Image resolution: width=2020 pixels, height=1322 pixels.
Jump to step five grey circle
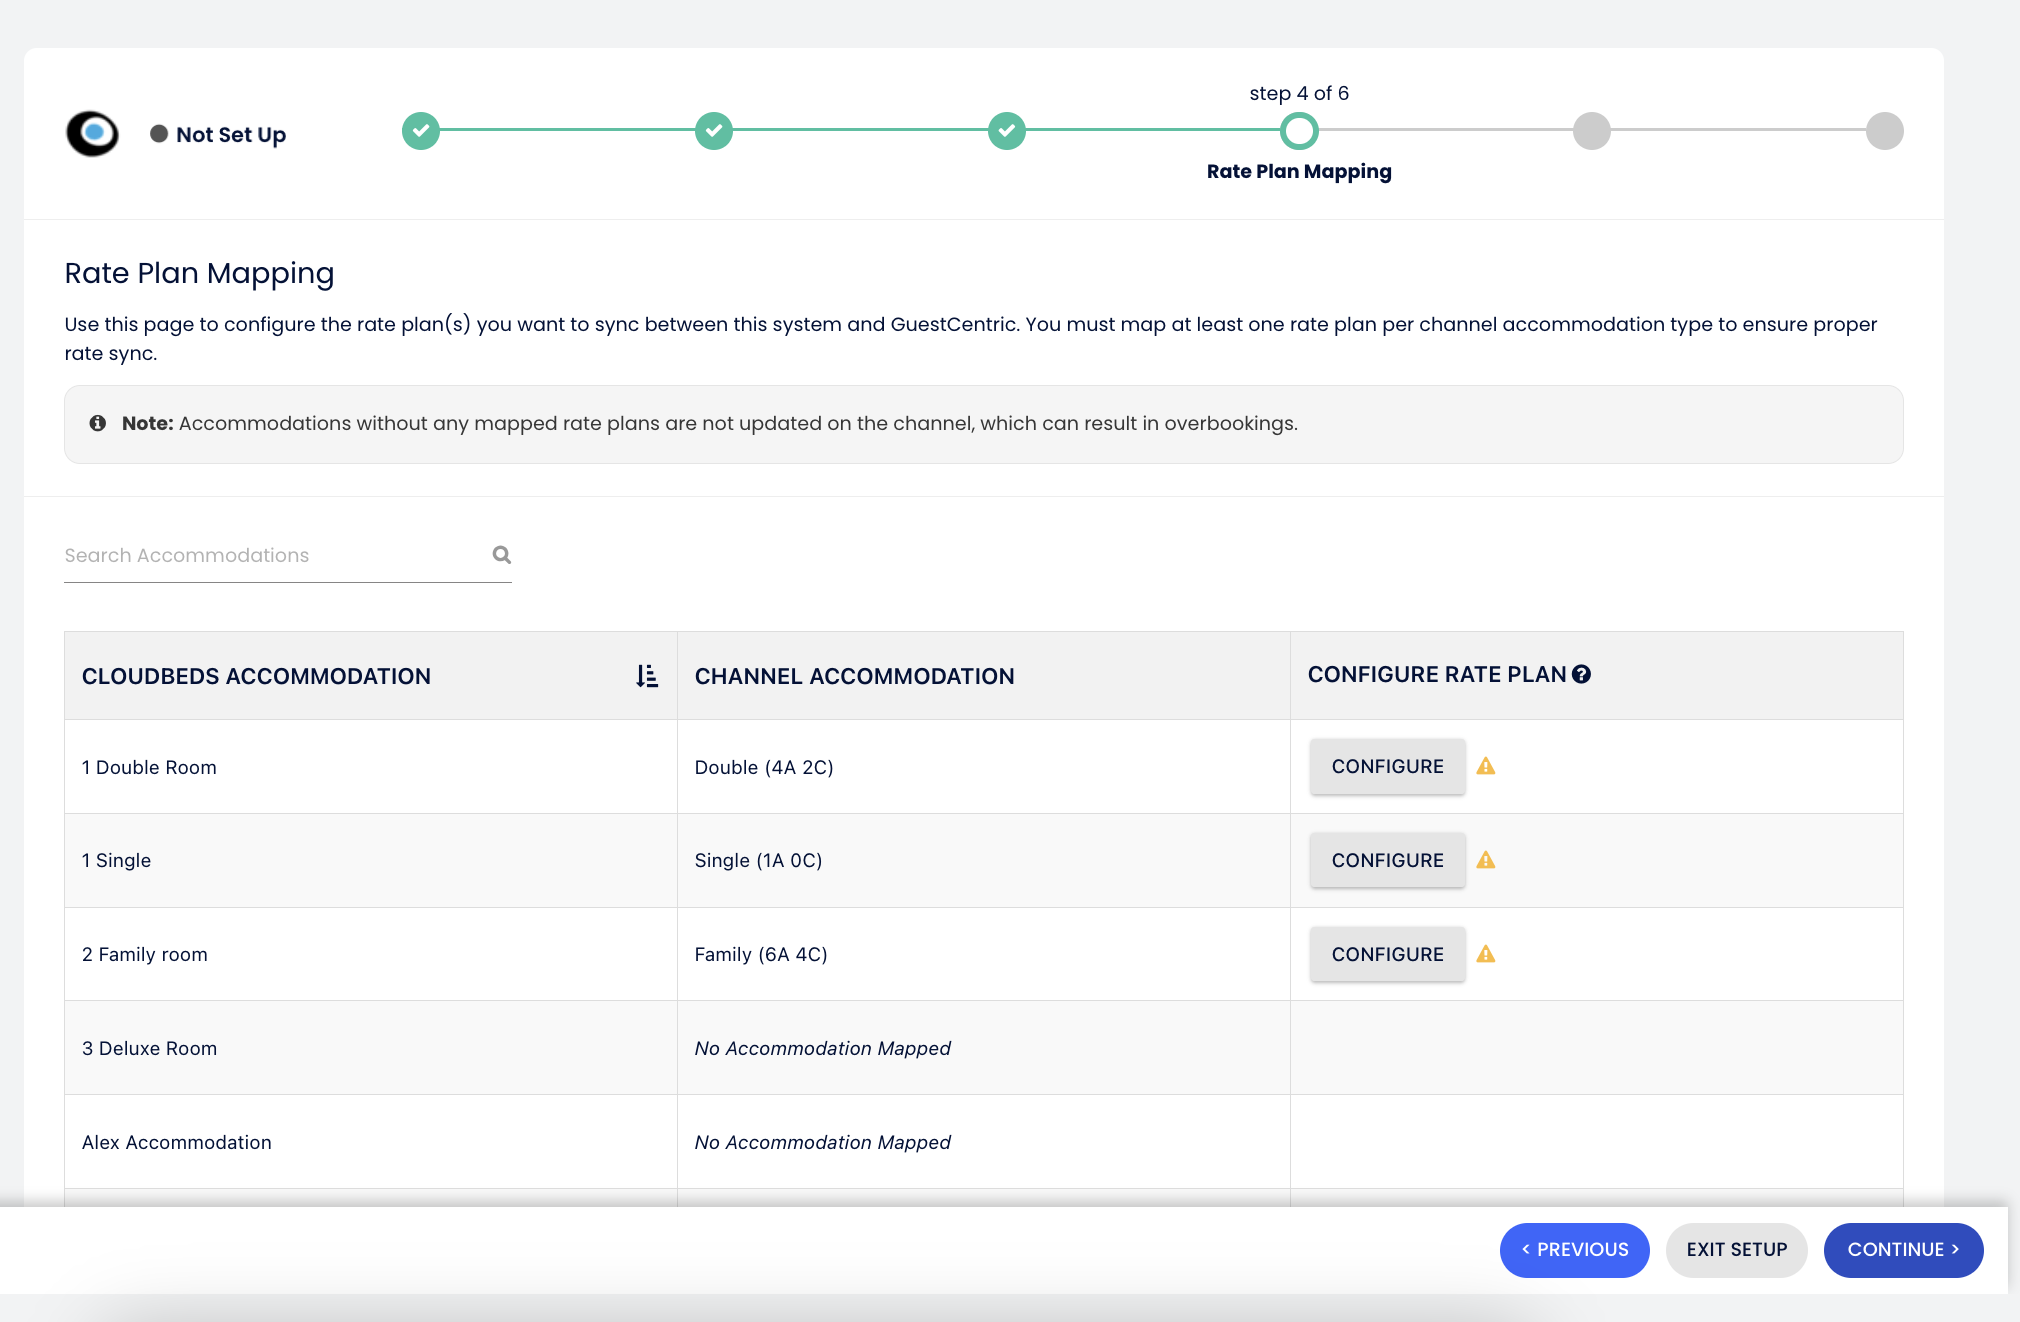pos(1591,131)
